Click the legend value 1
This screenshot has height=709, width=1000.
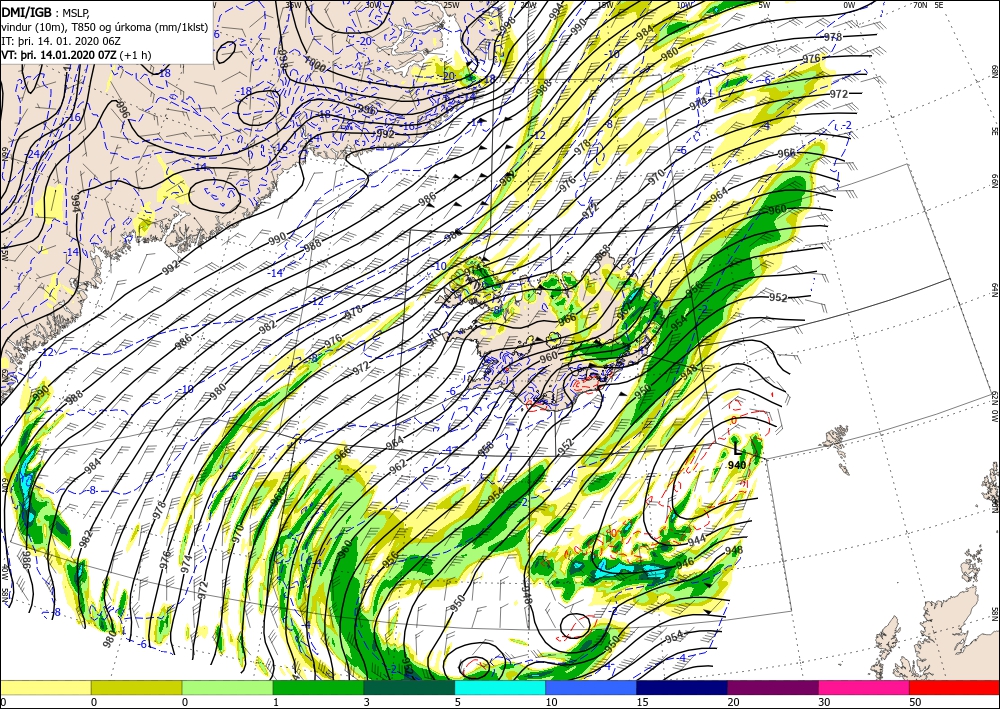pos(276,702)
